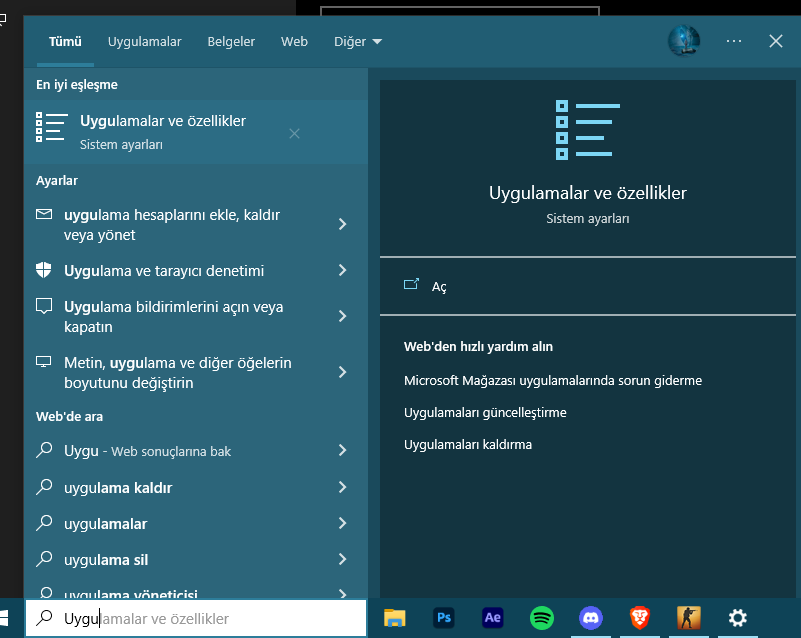This screenshot has width=801, height=638.
Task: Open Spotify from the taskbar
Action: [x=541, y=618]
